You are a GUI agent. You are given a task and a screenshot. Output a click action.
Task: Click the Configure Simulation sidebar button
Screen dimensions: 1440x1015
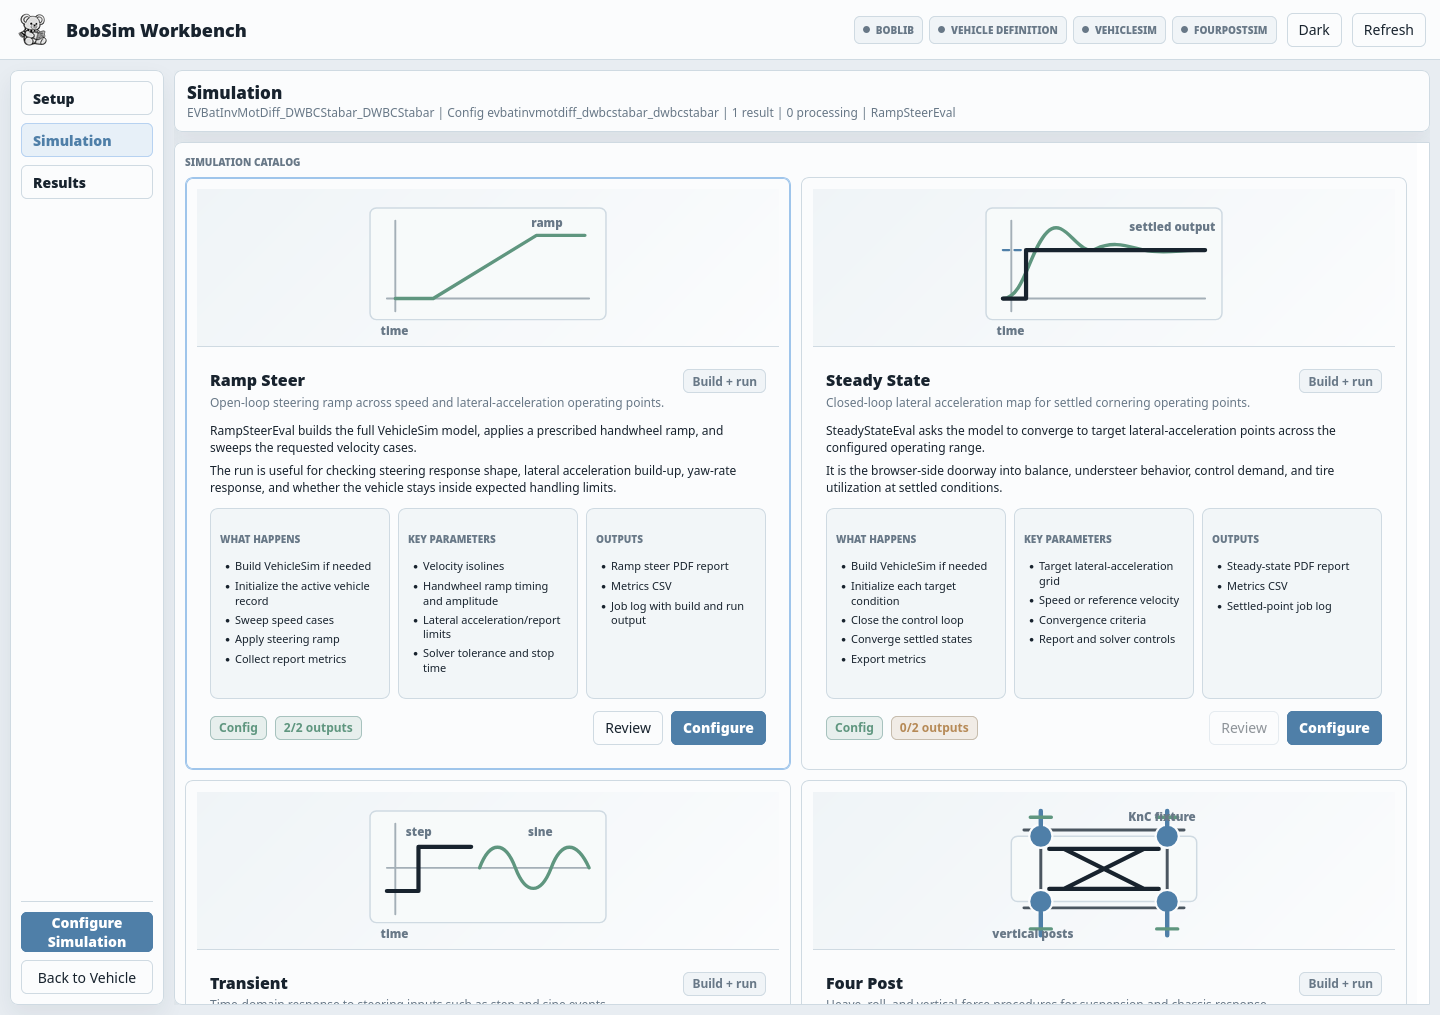(x=87, y=932)
